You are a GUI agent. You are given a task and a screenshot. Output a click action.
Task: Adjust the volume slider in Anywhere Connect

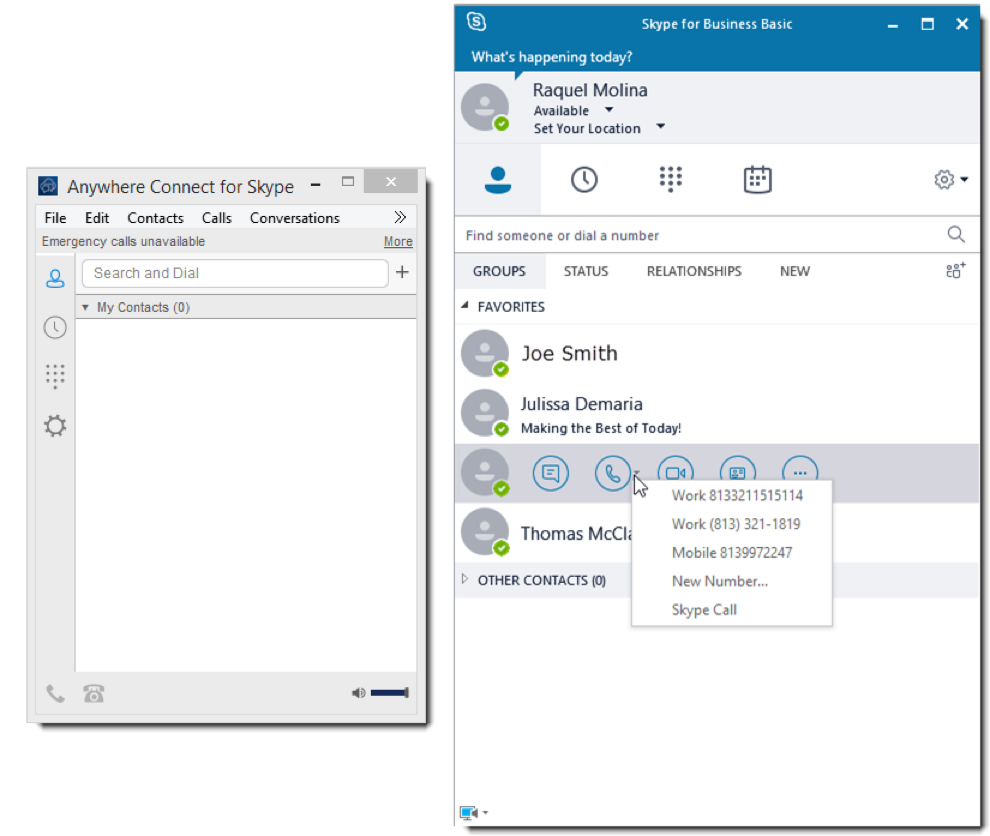pyautogui.click(x=390, y=693)
